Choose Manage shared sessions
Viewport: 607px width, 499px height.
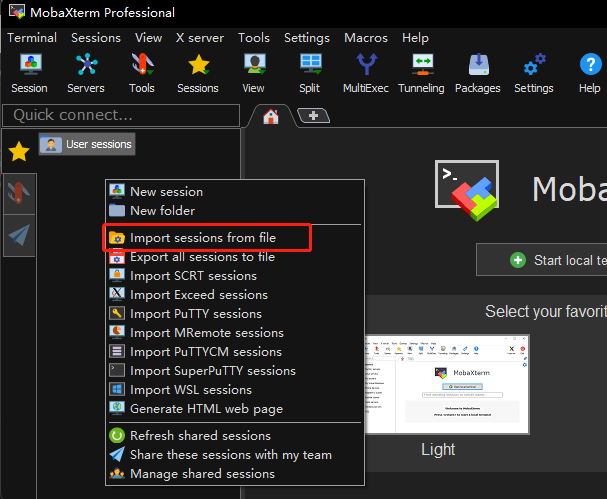coord(235,473)
